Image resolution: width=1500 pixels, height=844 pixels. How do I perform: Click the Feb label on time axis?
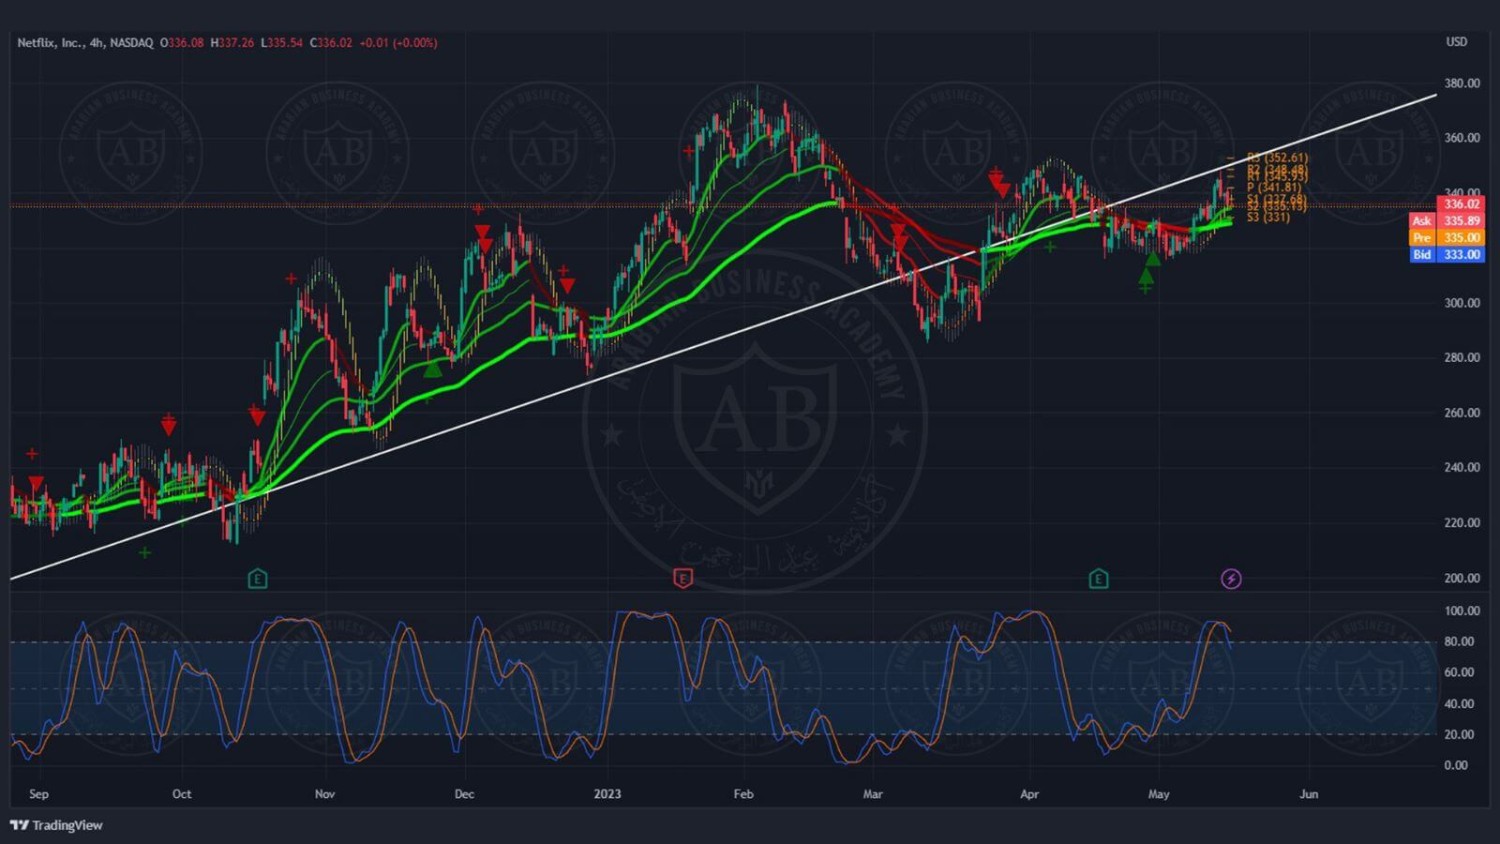pyautogui.click(x=743, y=794)
